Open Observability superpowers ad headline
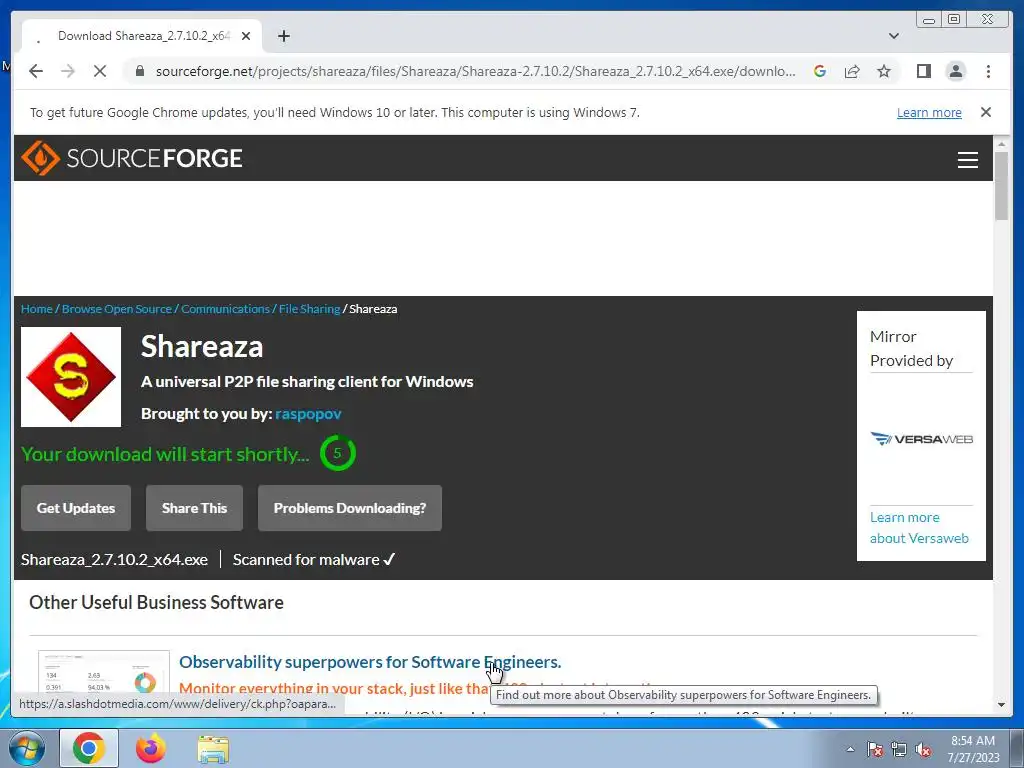 [x=370, y=662]
